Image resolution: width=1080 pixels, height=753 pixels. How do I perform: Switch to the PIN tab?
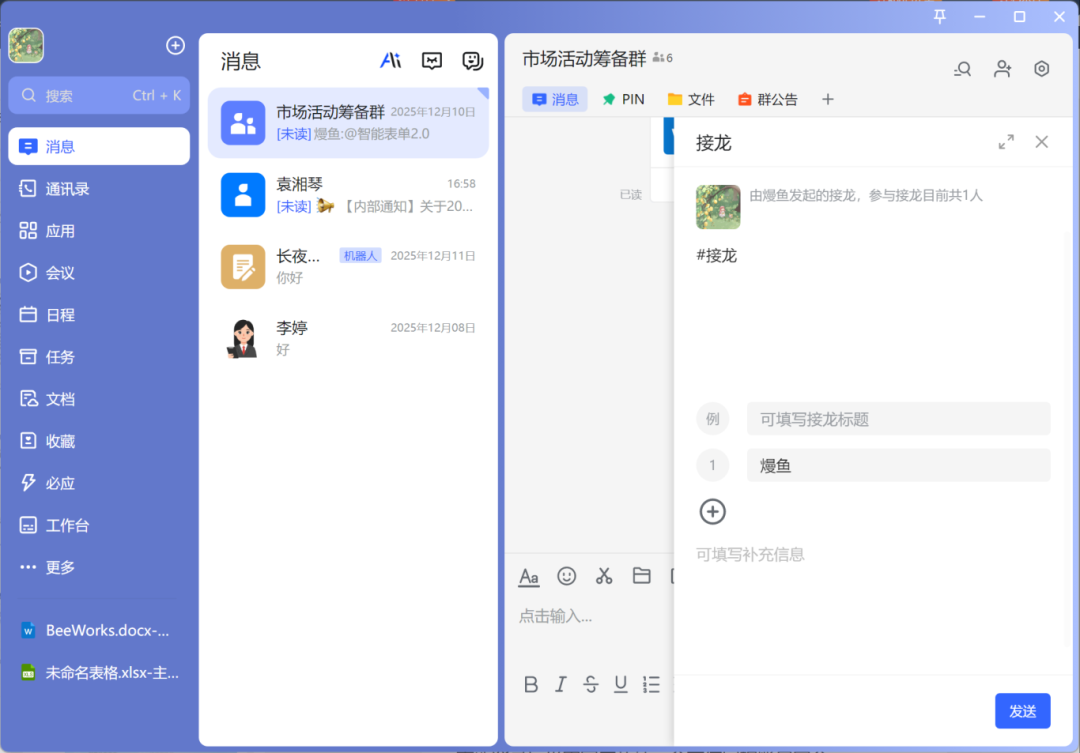(x=623, y=99)
